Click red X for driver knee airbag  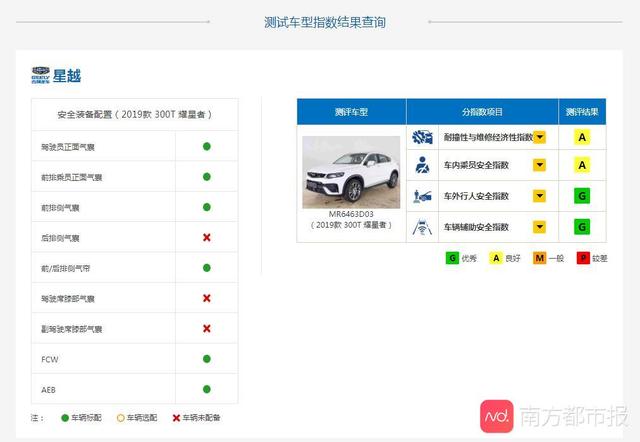click(206, 298)
